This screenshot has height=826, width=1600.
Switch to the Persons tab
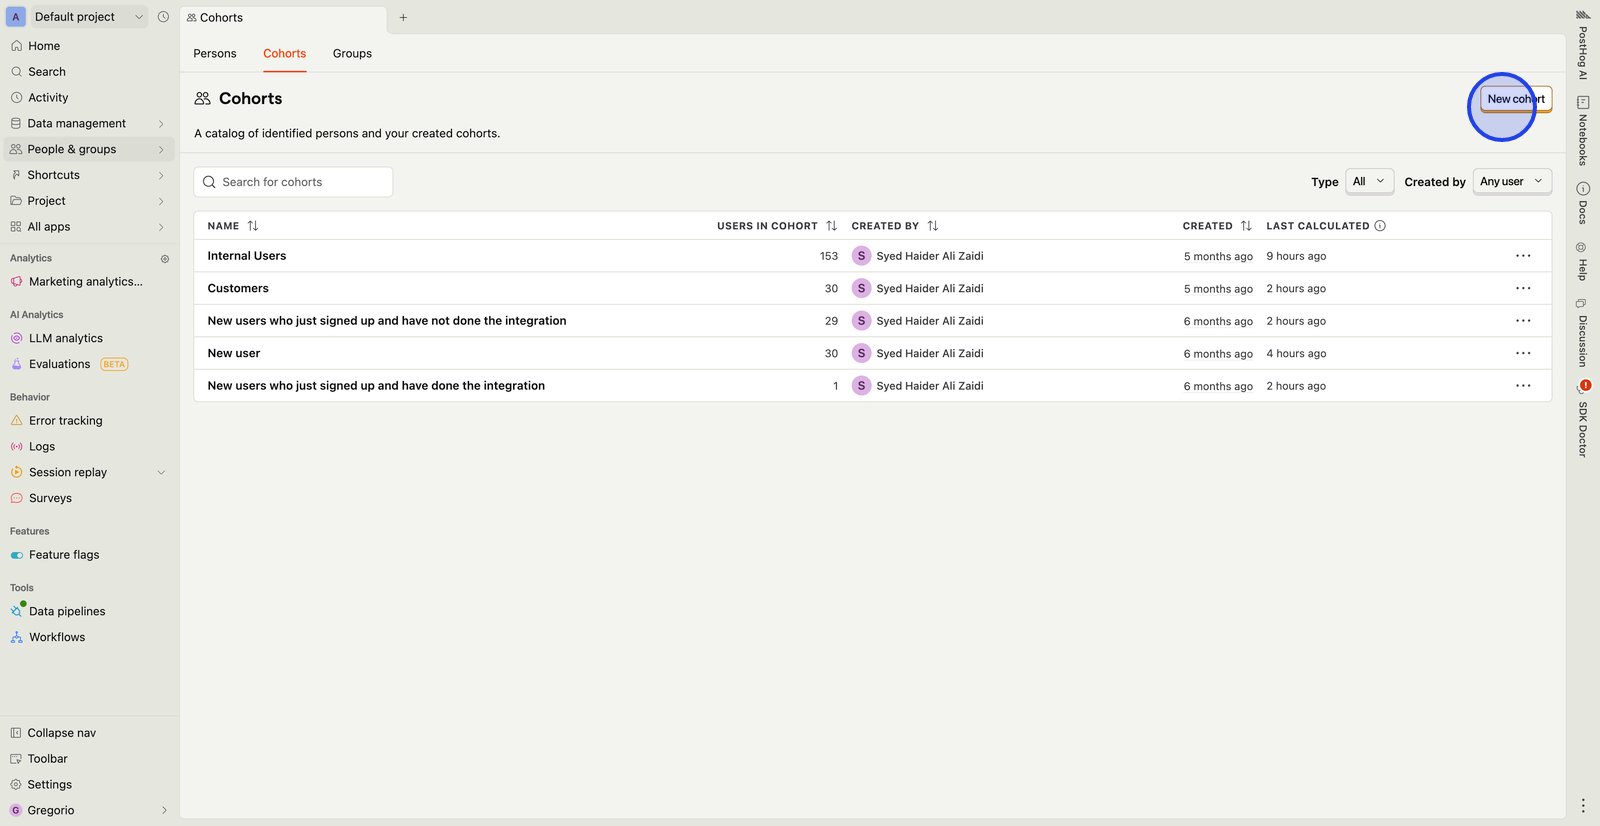pos(215,54)
